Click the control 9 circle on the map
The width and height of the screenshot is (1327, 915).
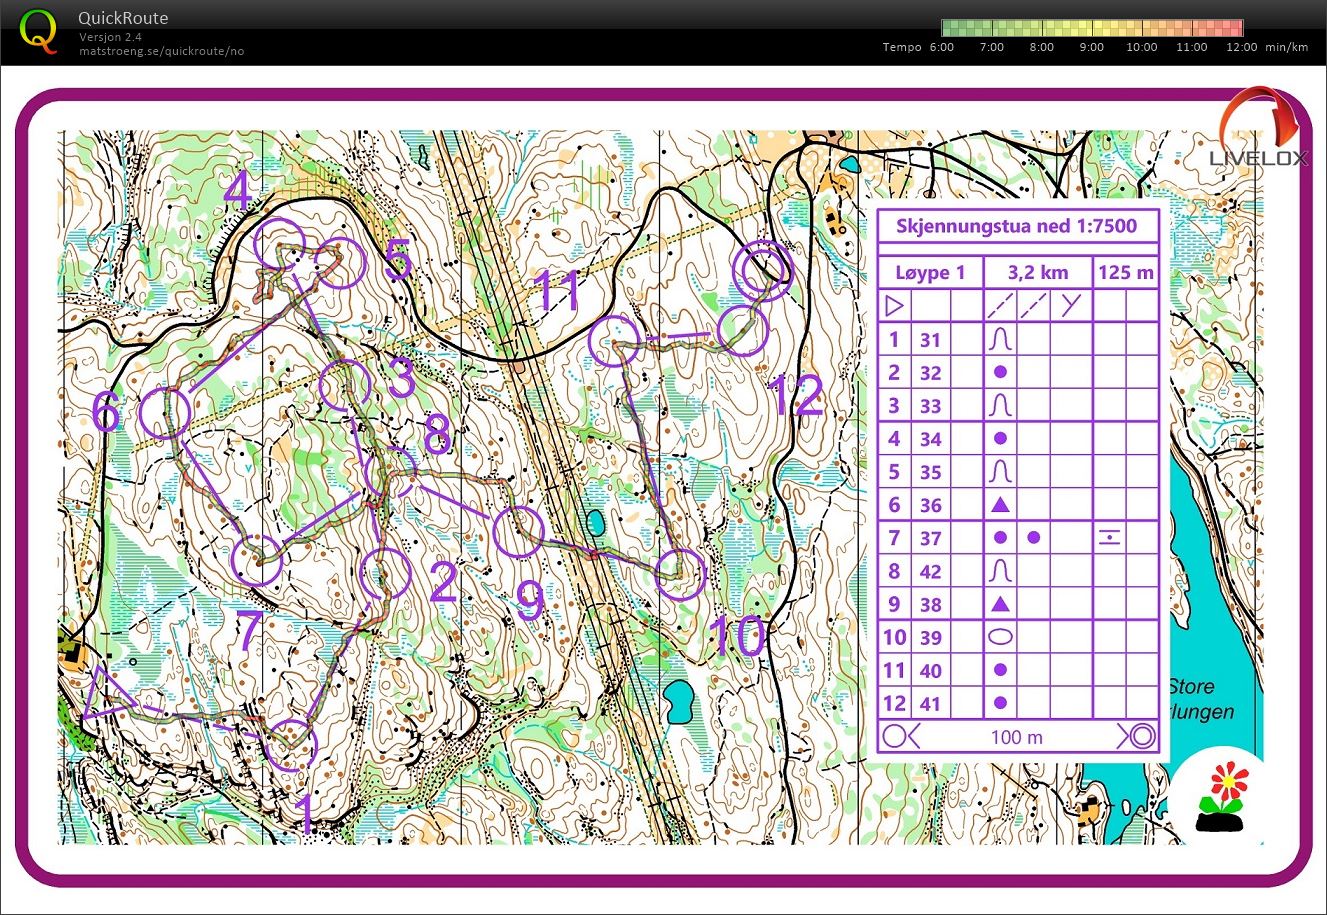coord(518,532)
